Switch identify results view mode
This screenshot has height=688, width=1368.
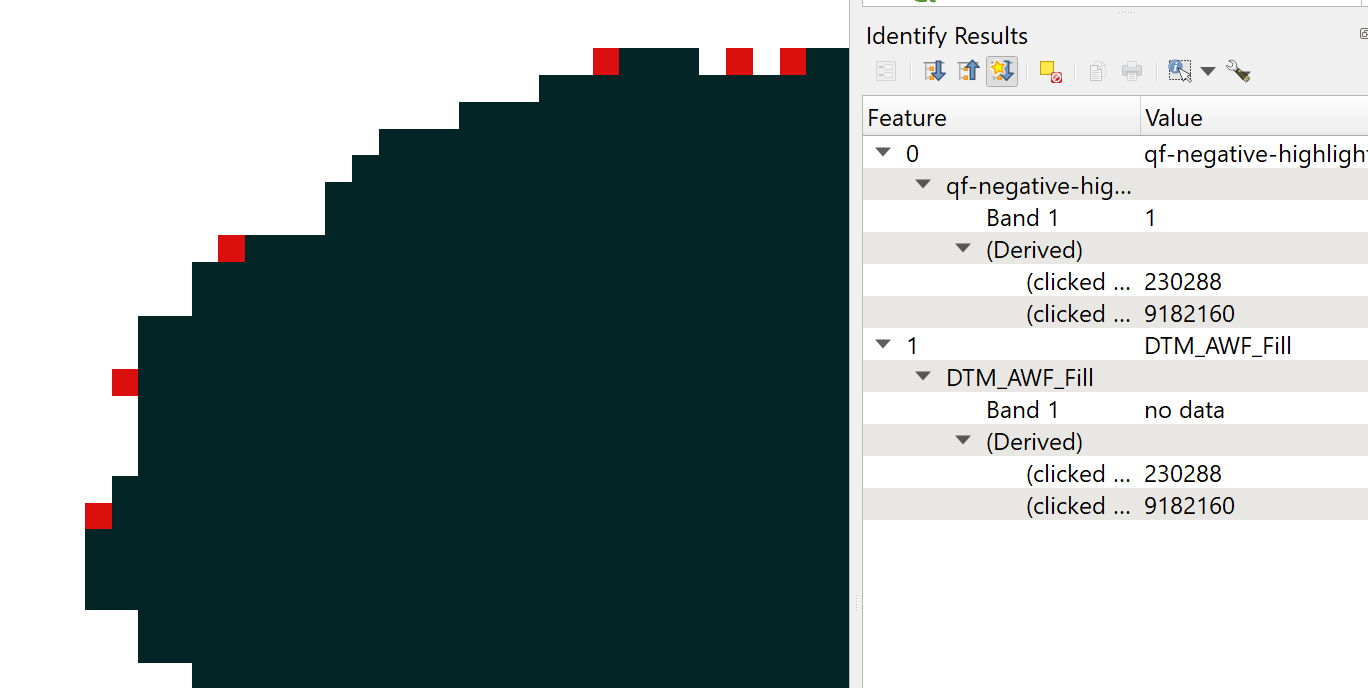[886, 70]
